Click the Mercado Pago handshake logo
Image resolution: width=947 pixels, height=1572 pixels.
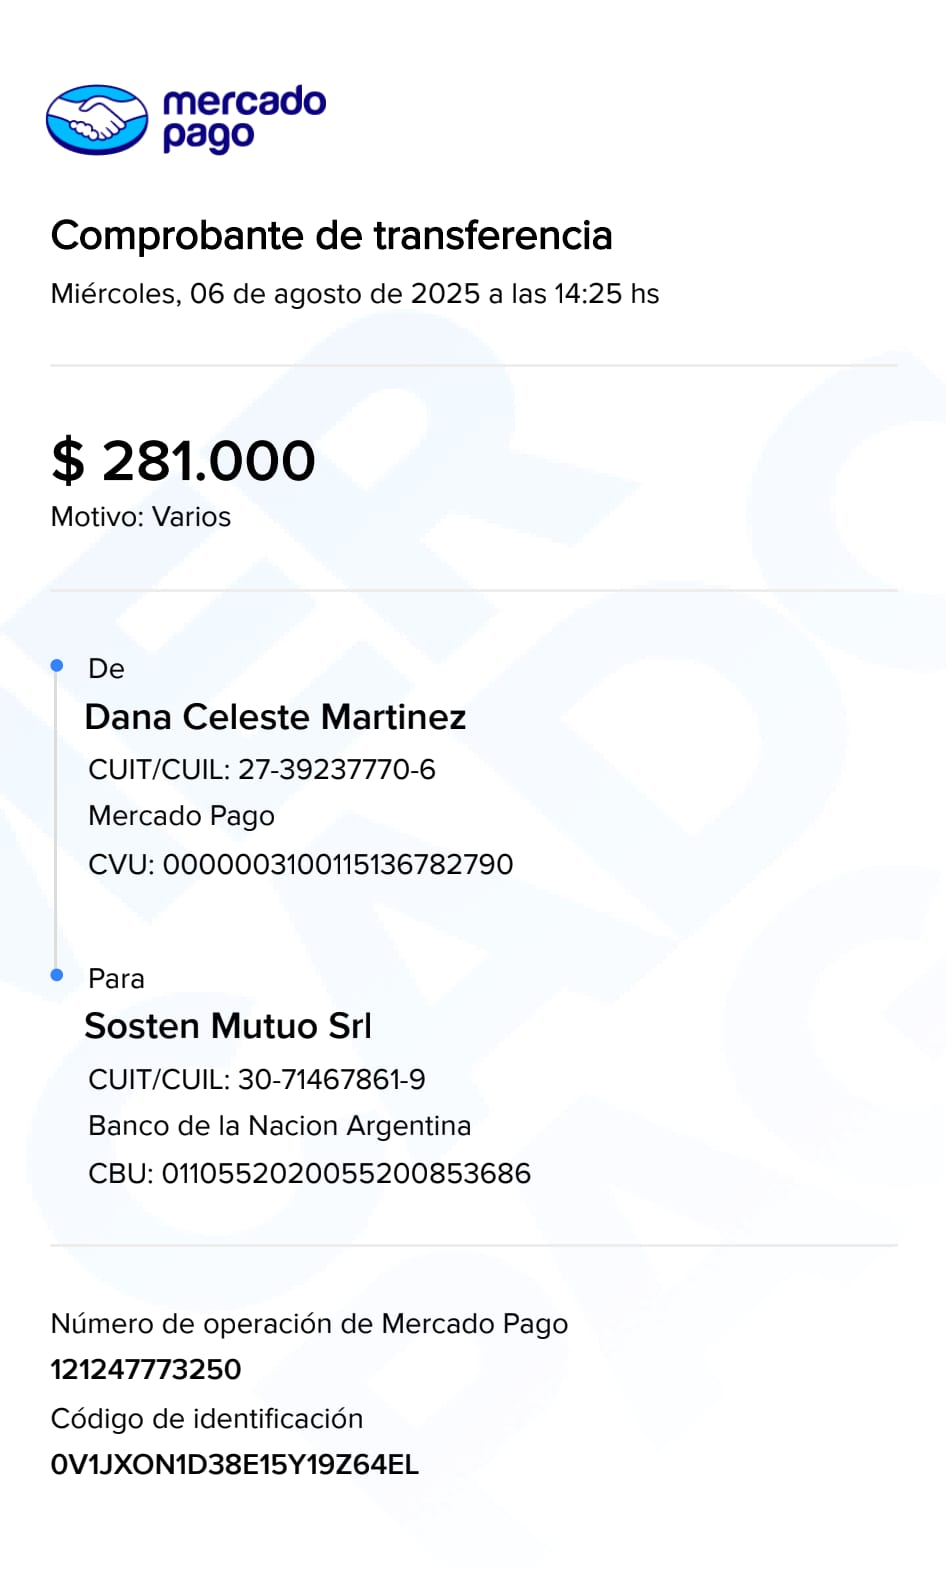[x=97, y=120]
